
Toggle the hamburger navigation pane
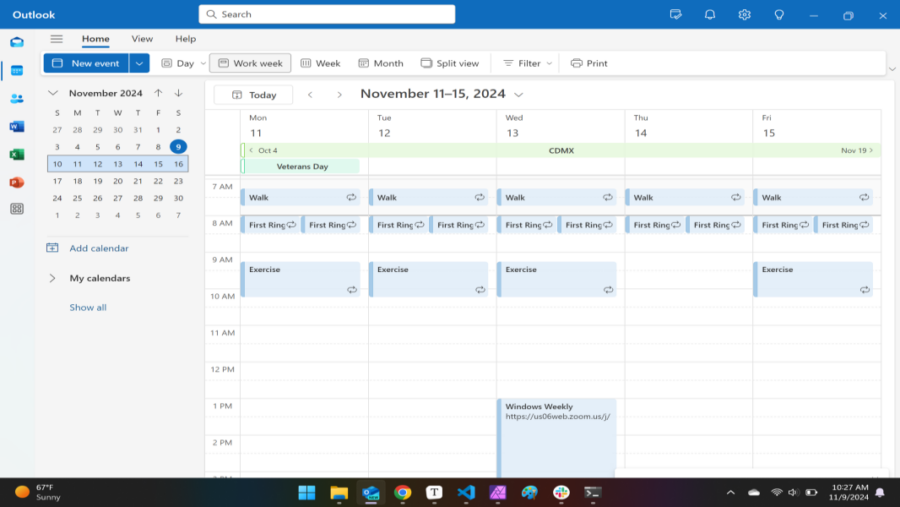(x=56, y=39)
